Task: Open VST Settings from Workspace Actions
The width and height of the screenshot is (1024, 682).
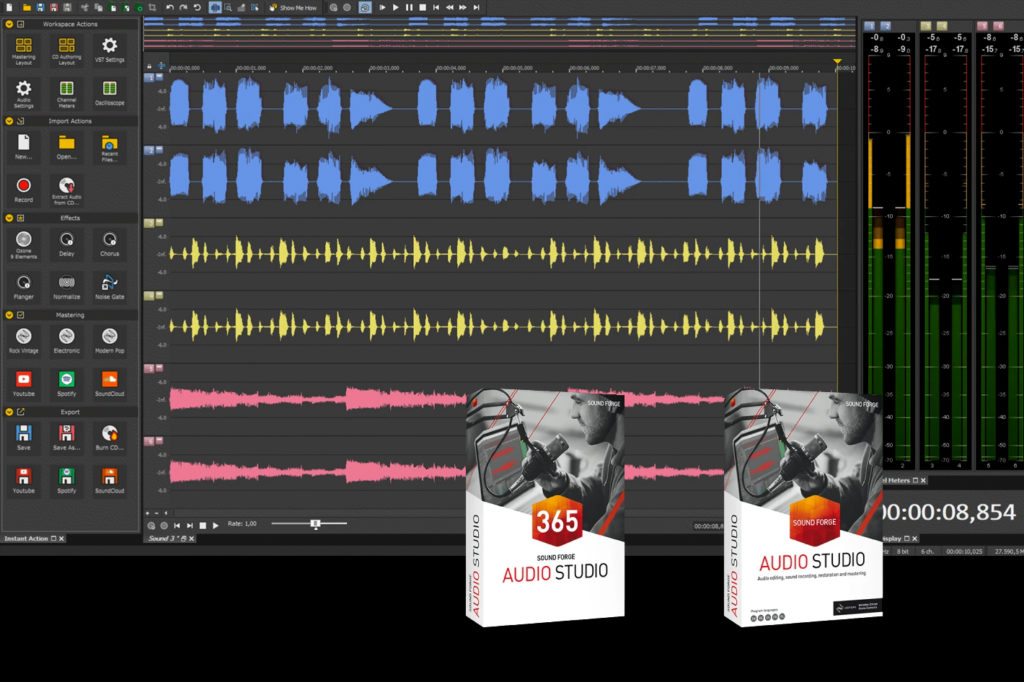Action: pyautogui.click(x=110, y=50)
